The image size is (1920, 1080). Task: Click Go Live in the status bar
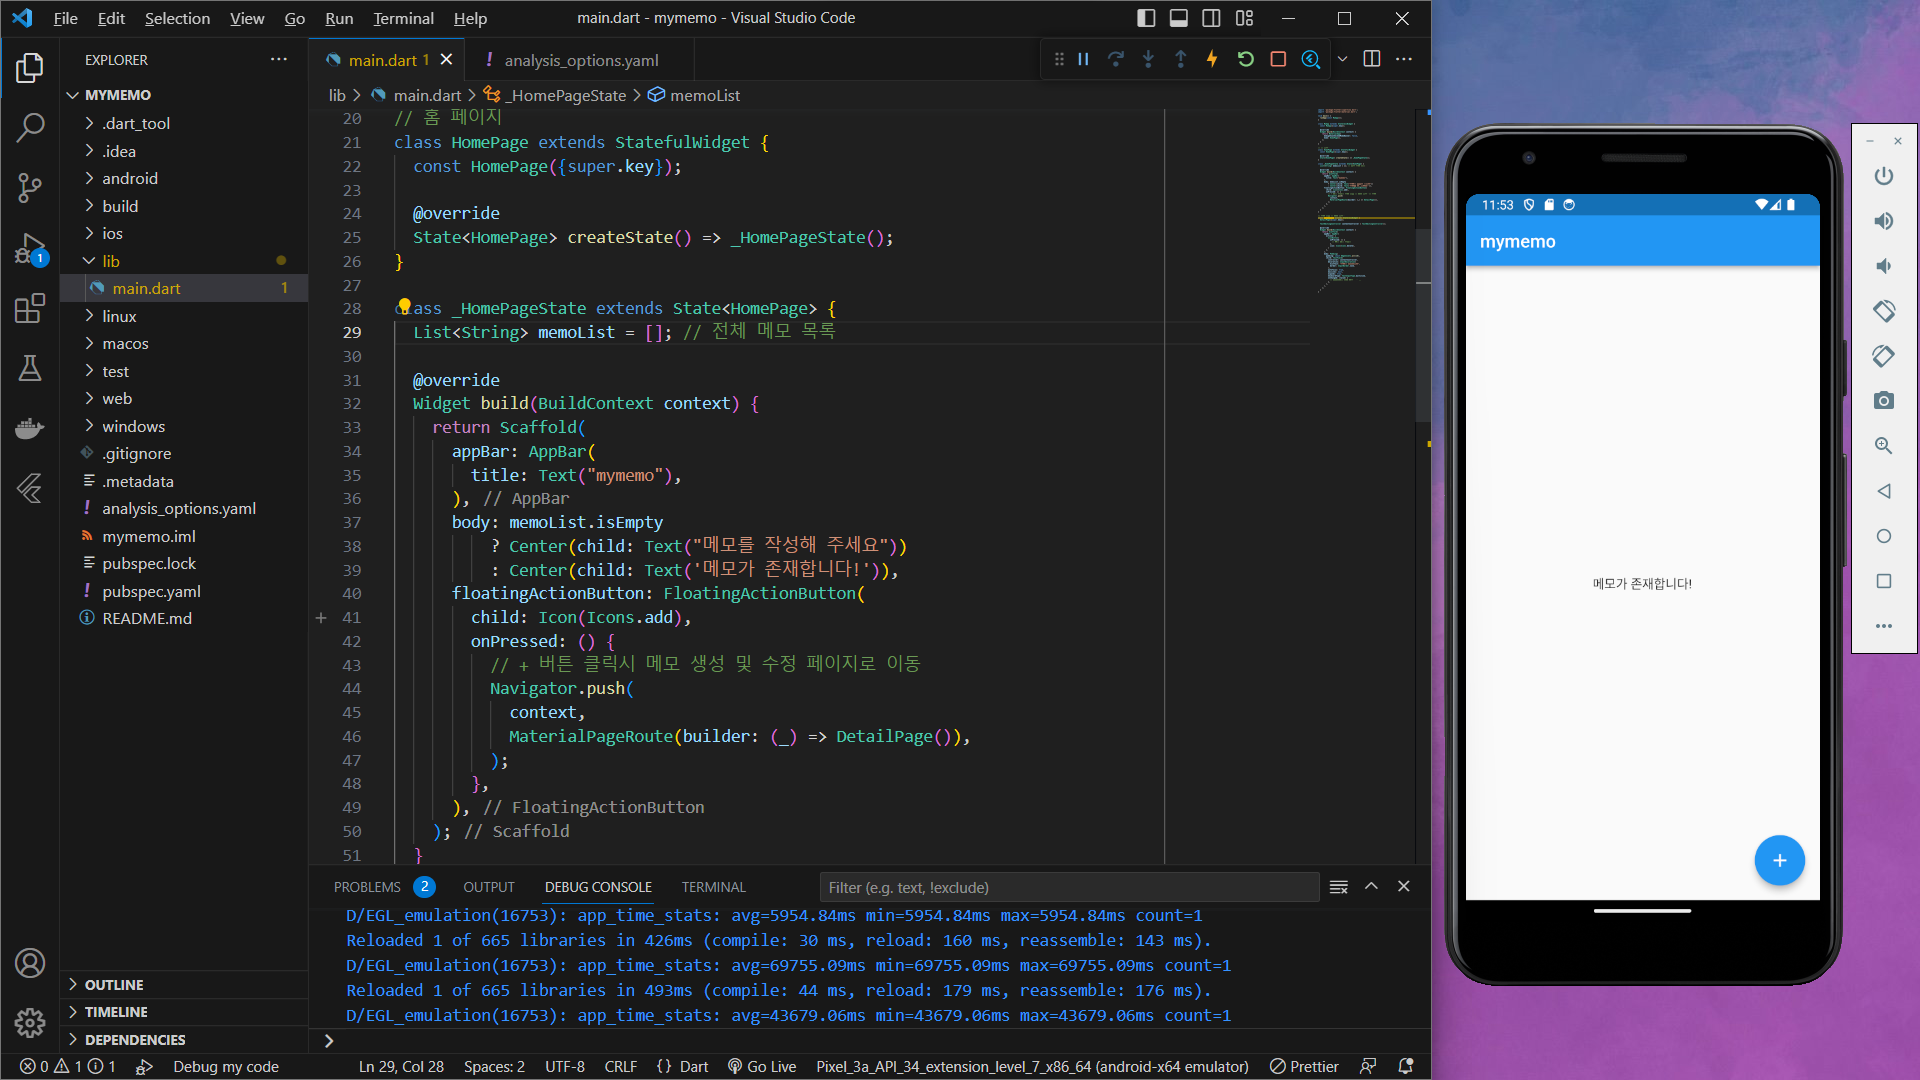762,1067
